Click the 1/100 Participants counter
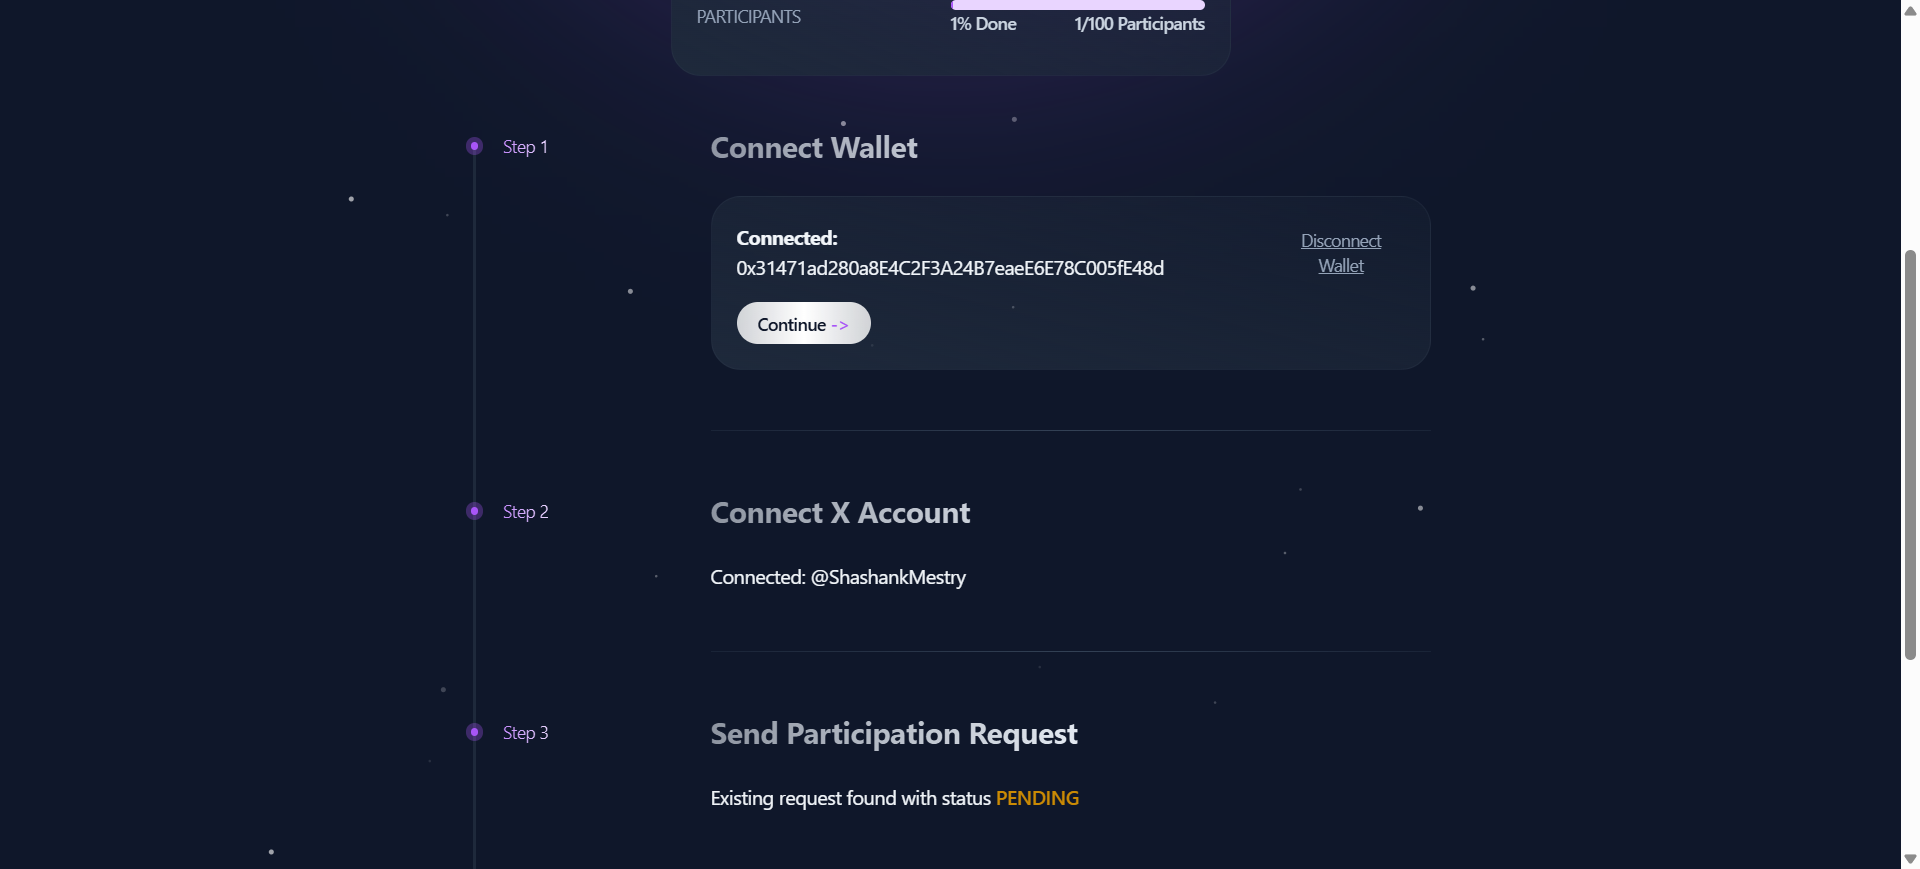This screenshot has width=1920, height=869. pyautogui.click(x=1139, y=24)
